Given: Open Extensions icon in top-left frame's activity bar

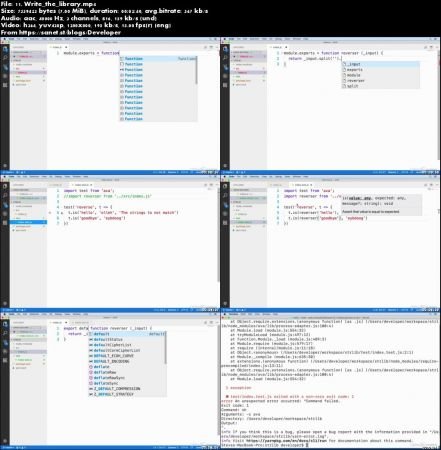Looking at the screenshot, I should click(5, 85).
